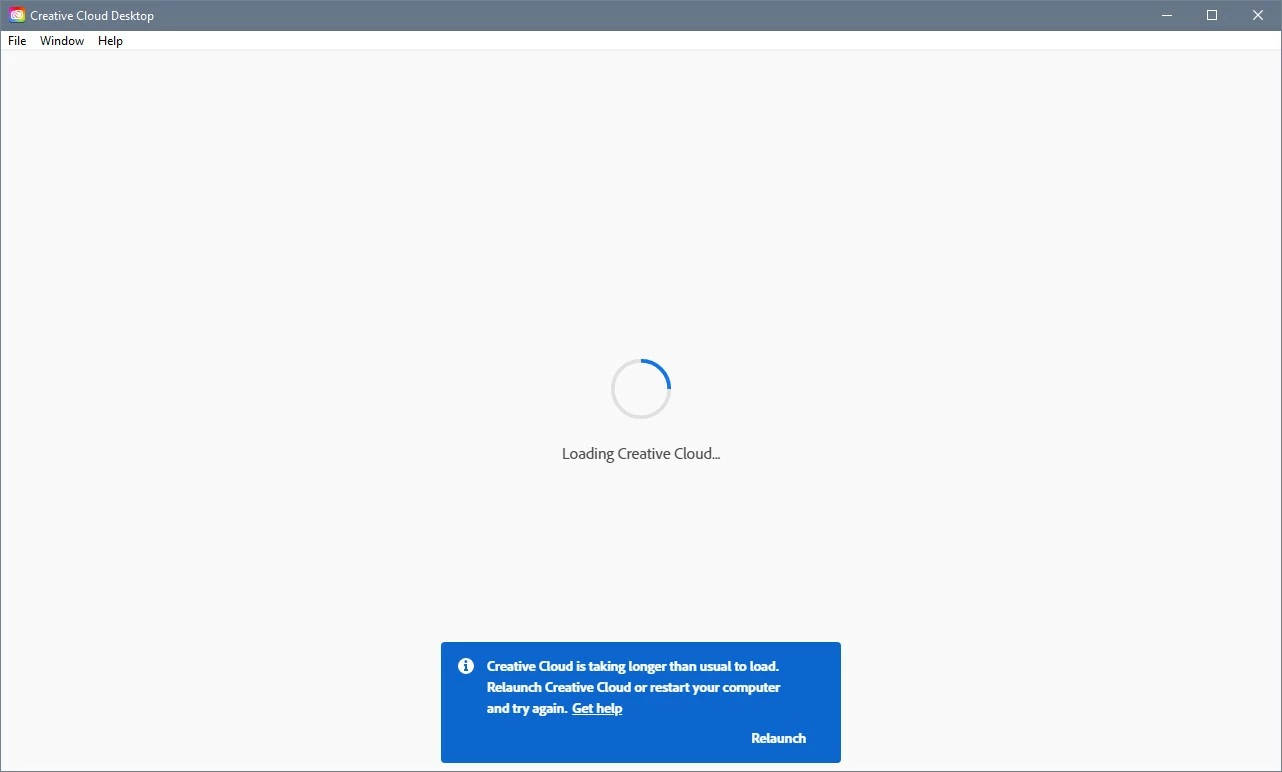Close the Creative Cloud Desktop window
Image resolution: width=1282 pixels, height=772 pixels.
[x=1258, y=15]
